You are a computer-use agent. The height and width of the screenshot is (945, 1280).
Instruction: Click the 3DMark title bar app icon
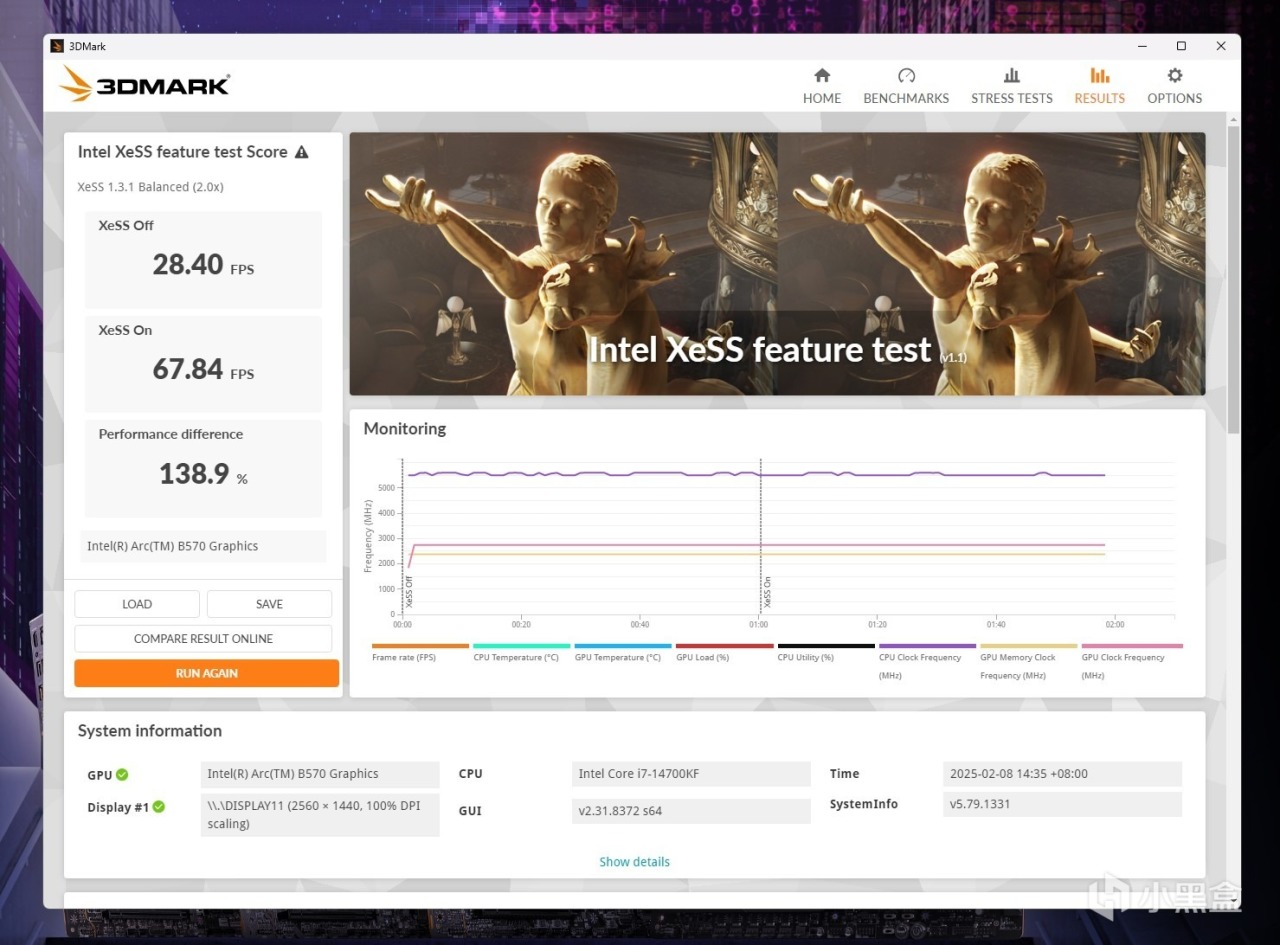[x=57, y=46]
